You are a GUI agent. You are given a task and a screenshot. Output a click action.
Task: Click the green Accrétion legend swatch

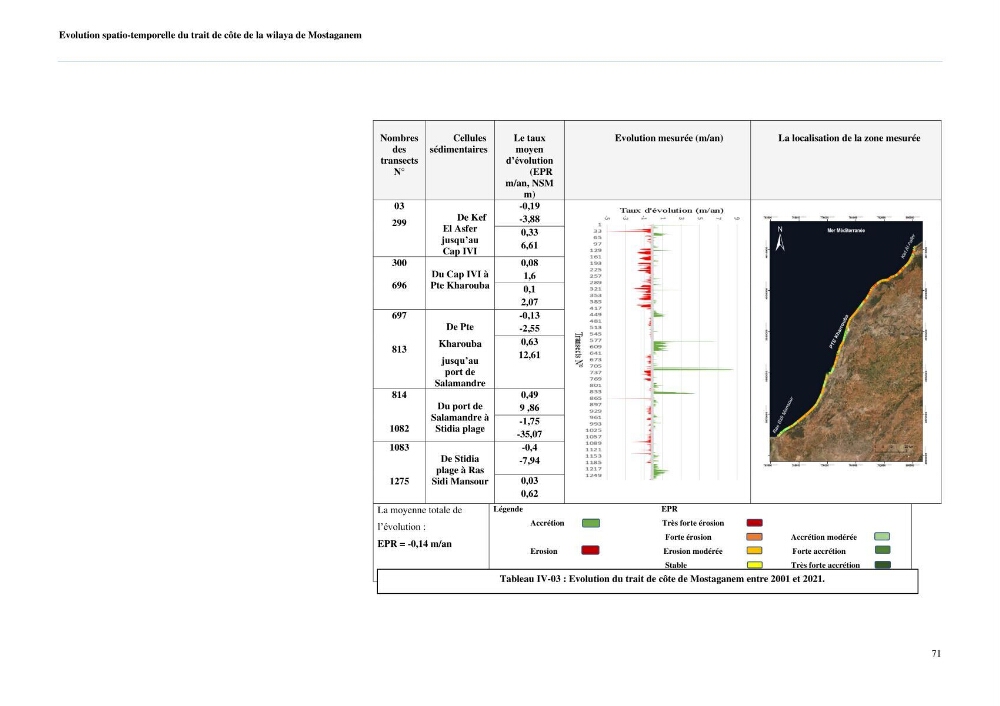pyautogui.click(x=591, y=524)
